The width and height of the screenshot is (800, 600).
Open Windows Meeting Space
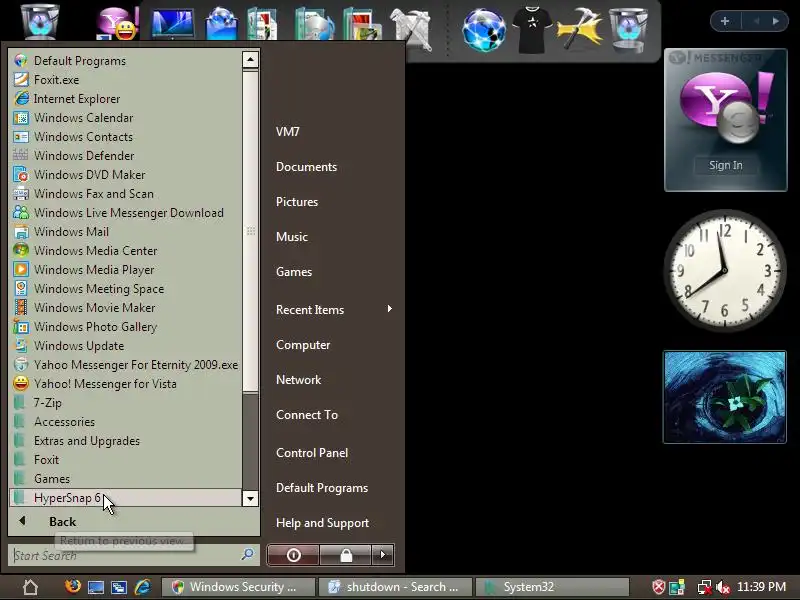coord(125,289)
